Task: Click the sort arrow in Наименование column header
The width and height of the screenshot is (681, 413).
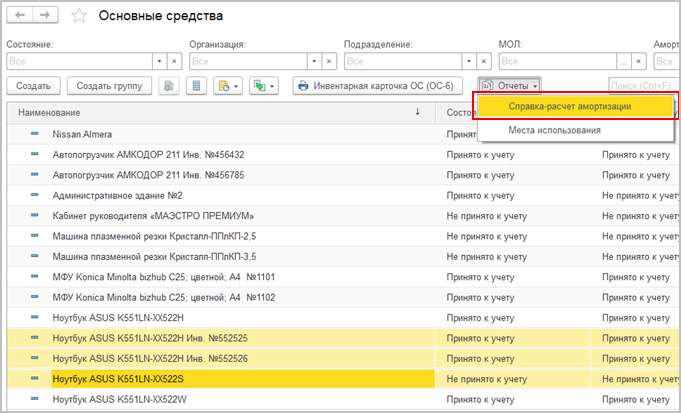Action: click(x=417, y=112)
